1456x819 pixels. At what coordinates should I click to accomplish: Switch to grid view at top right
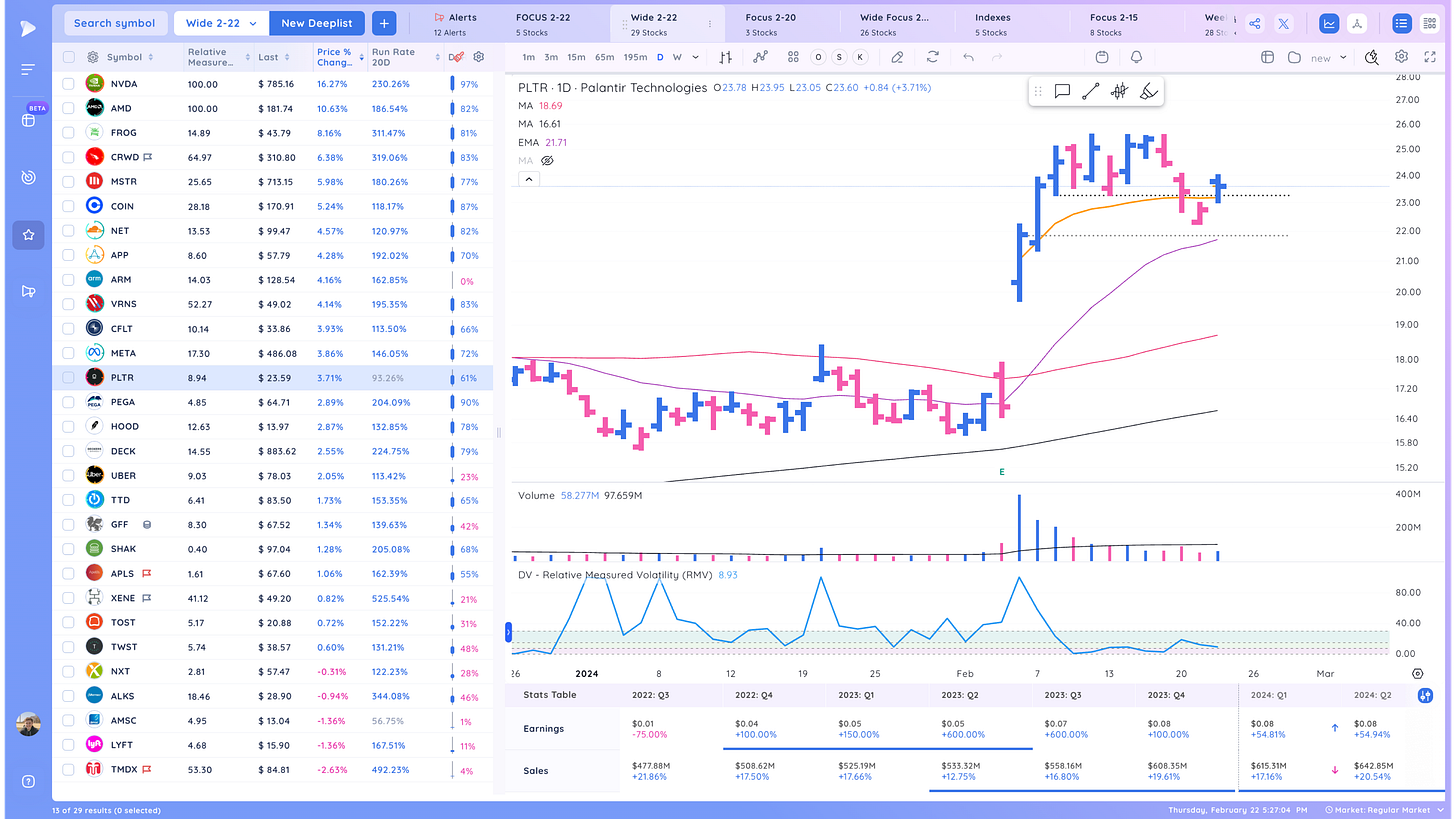point(1428,23)
